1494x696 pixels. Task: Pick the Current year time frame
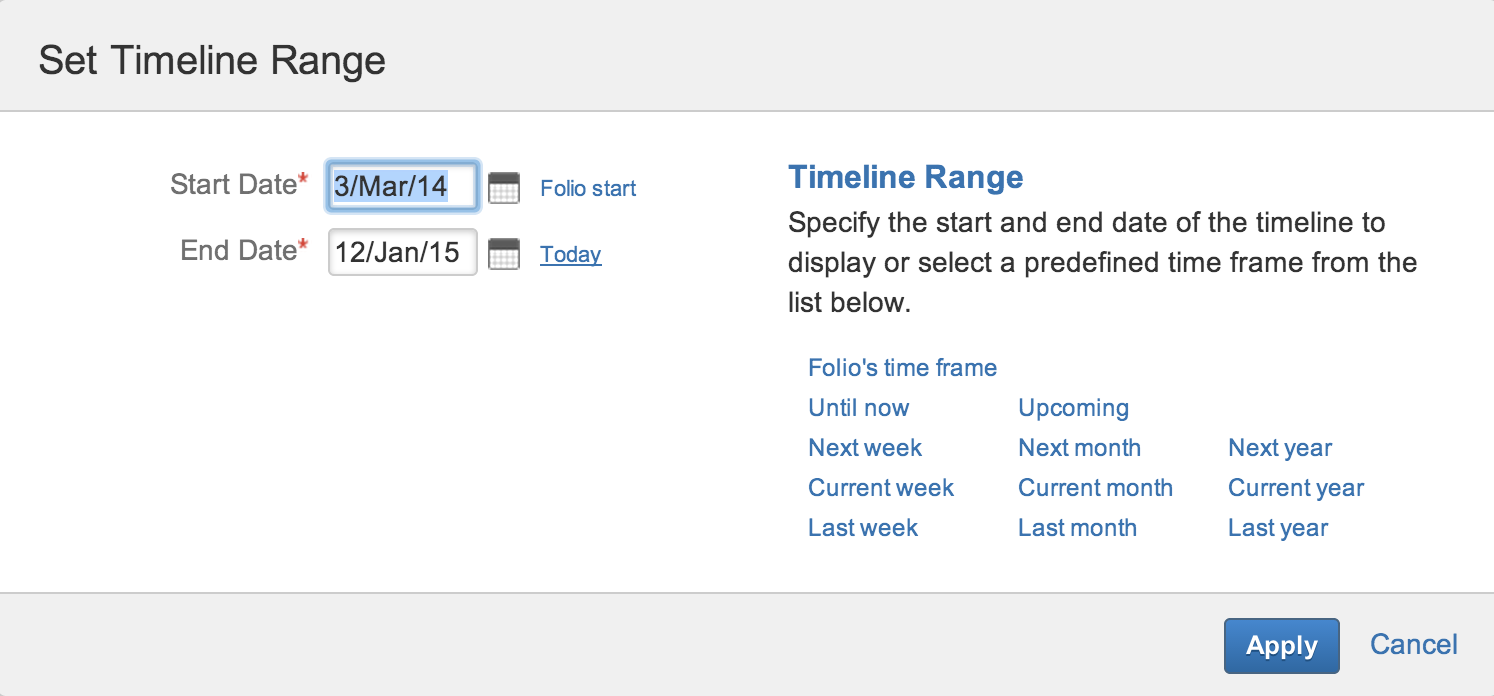(1296, 488)
